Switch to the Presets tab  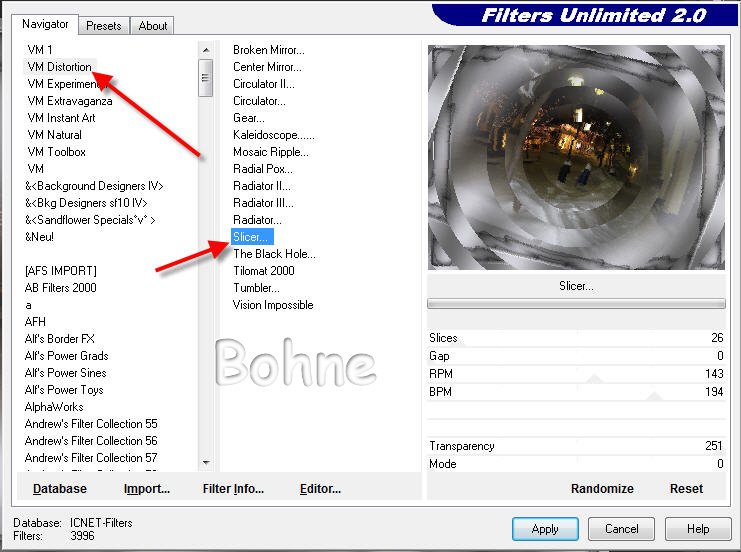click(103, 26)
